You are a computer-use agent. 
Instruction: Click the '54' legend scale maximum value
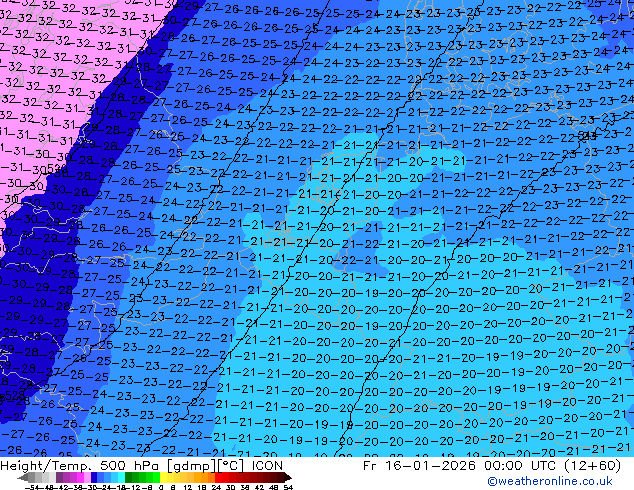(x=288, y=488)
